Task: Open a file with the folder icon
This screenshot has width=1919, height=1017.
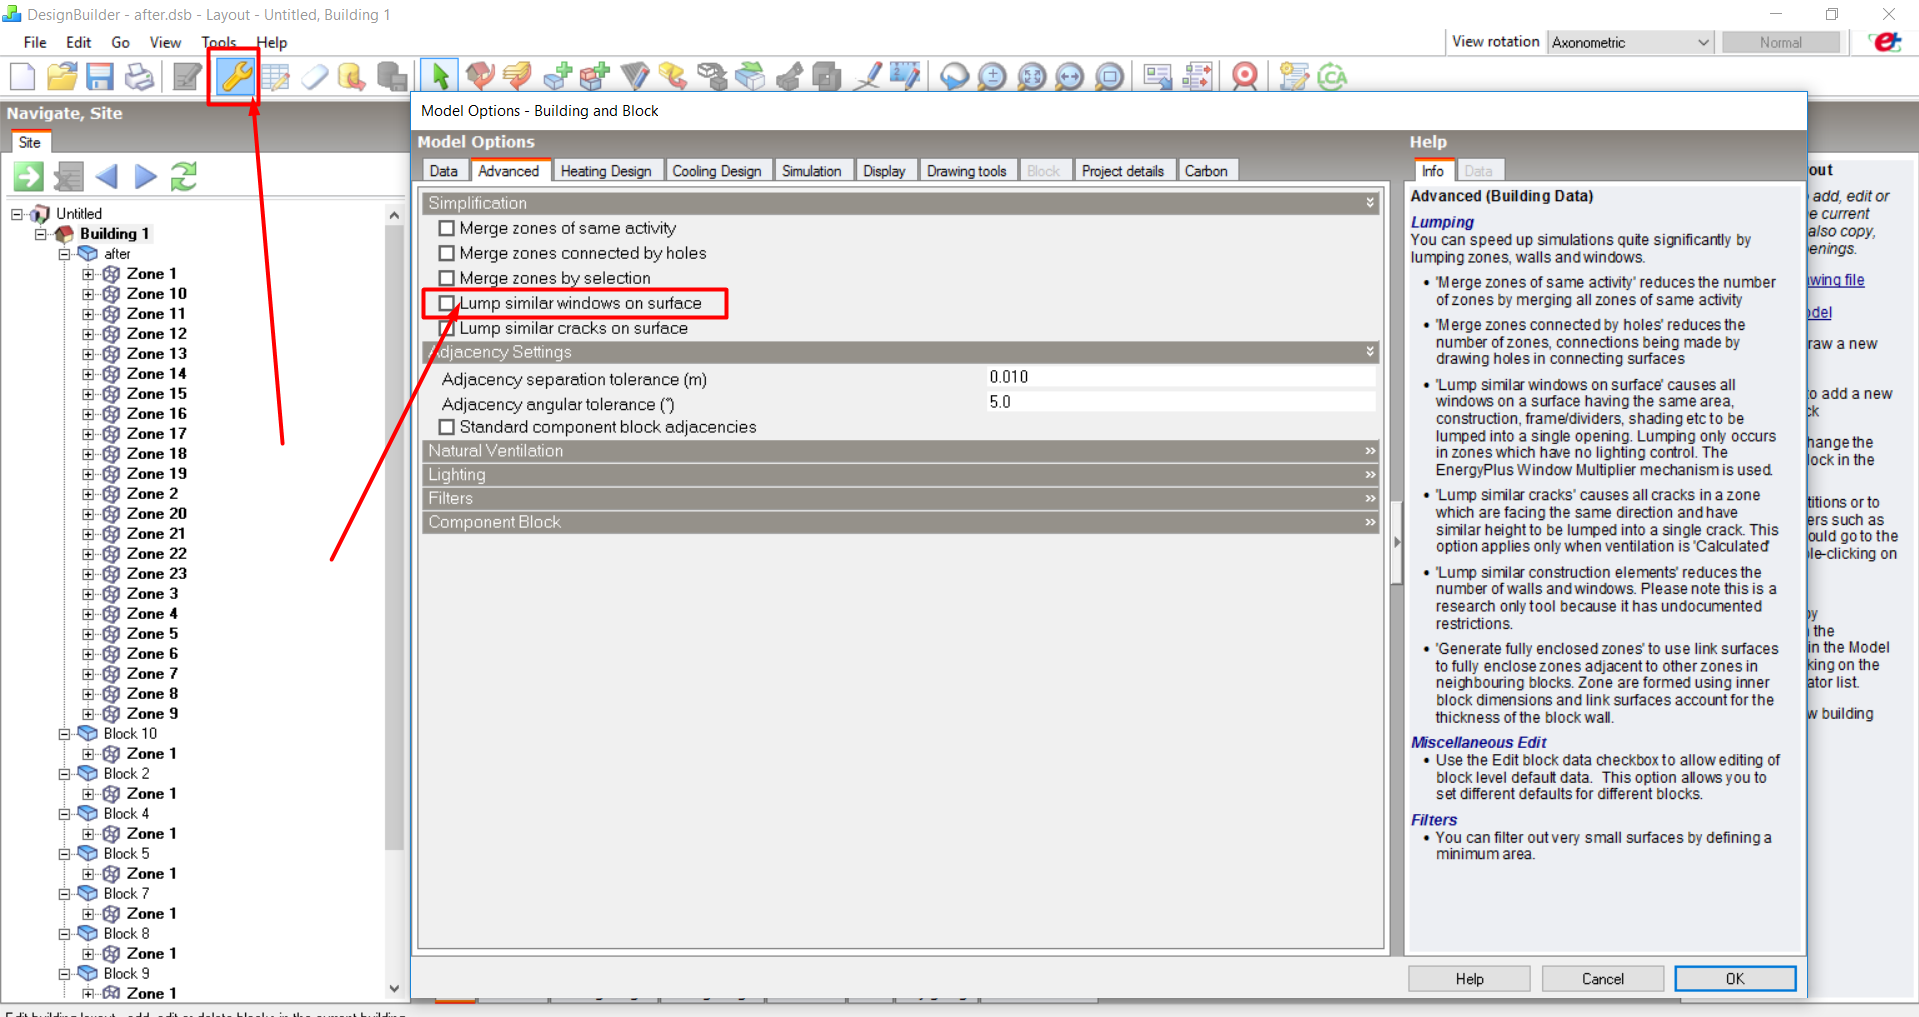Action: [62, 76]
